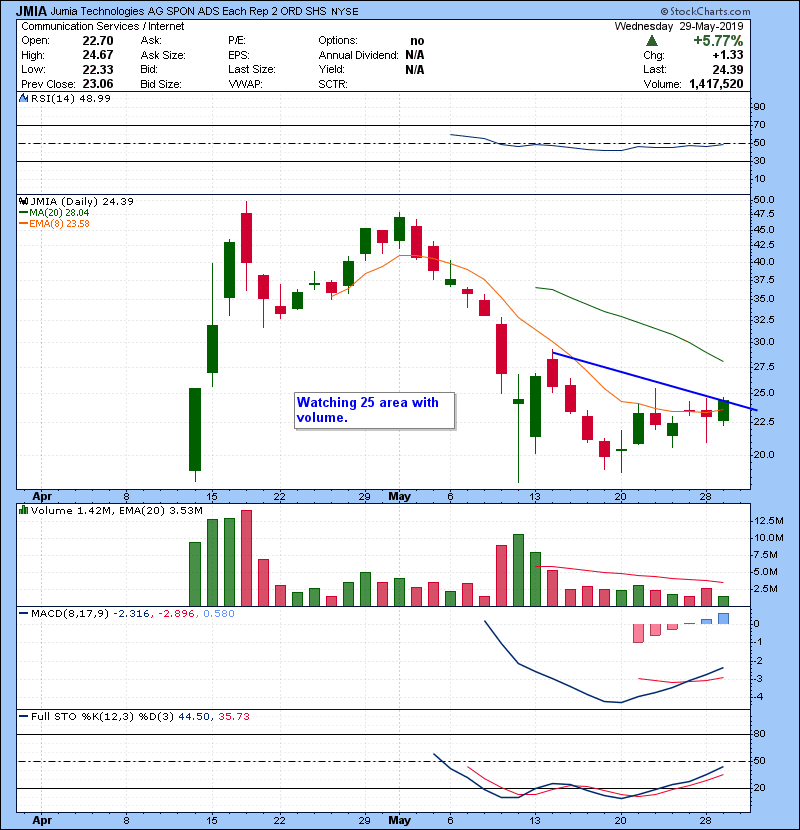Click the SCTR label
800x830 pixels.
pos(332,84)
